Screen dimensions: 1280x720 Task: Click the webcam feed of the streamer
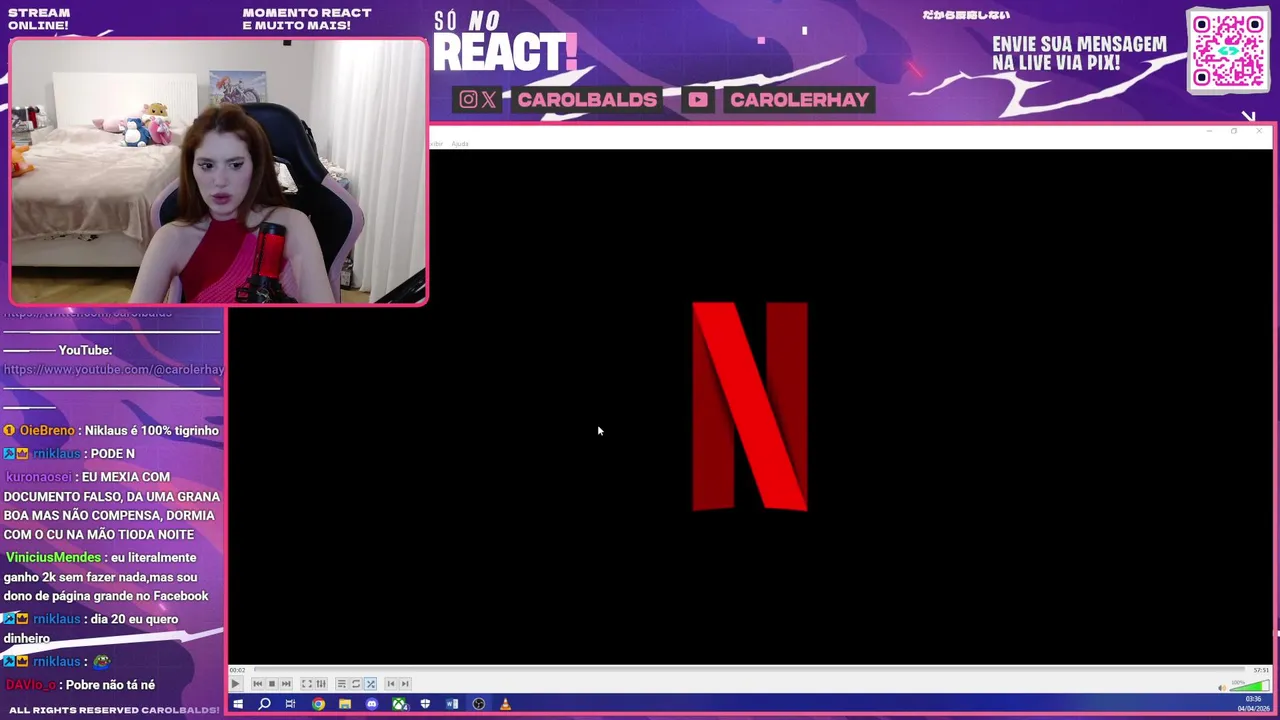218,172
